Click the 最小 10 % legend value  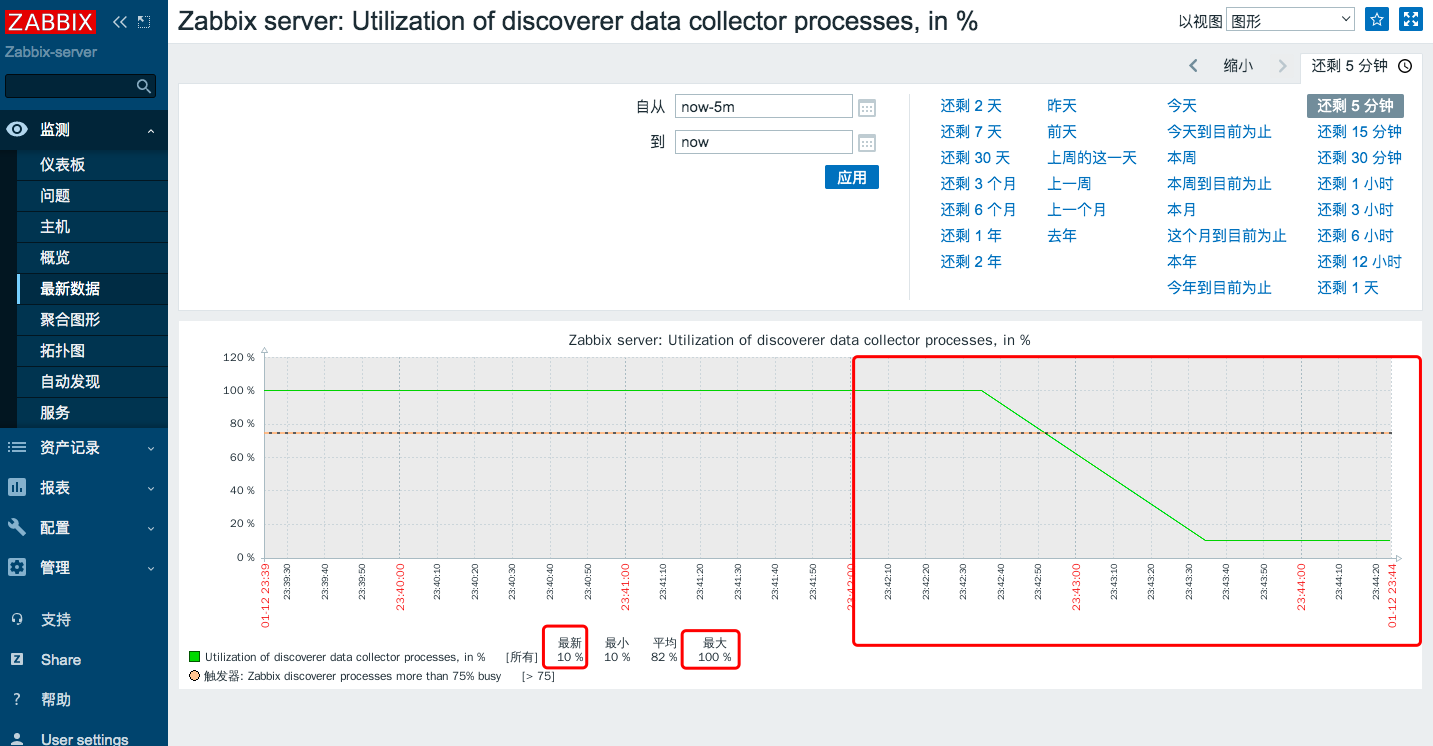(x=617, y=658)
